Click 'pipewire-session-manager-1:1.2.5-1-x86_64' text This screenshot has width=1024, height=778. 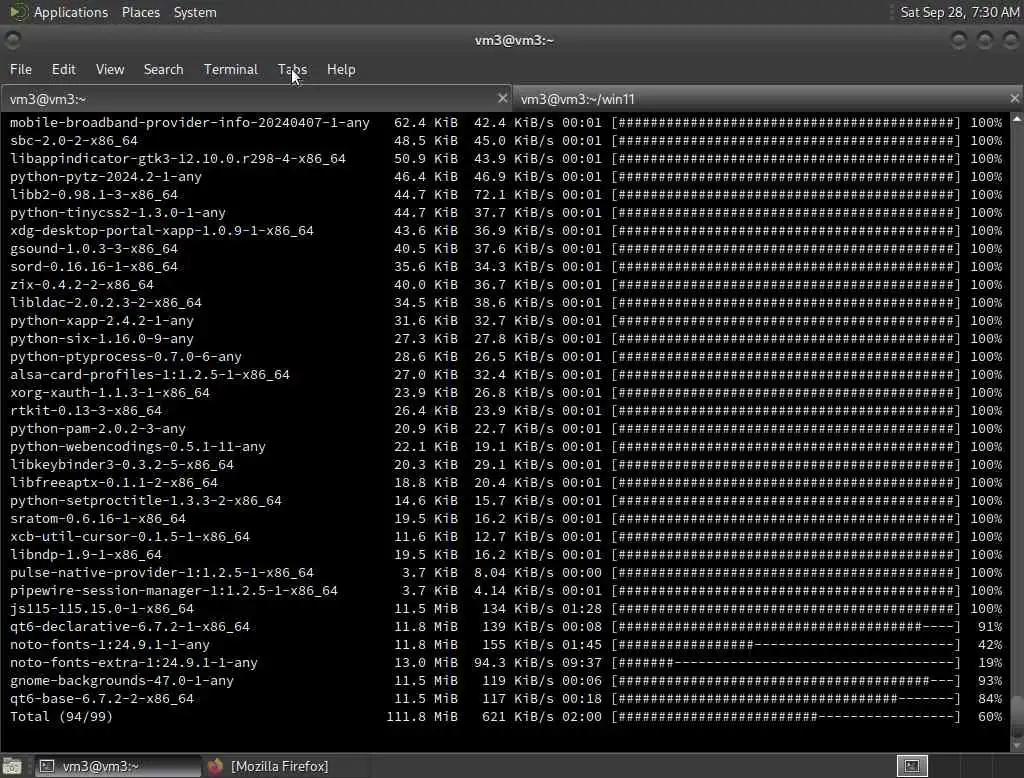click(x=174, y=591)
